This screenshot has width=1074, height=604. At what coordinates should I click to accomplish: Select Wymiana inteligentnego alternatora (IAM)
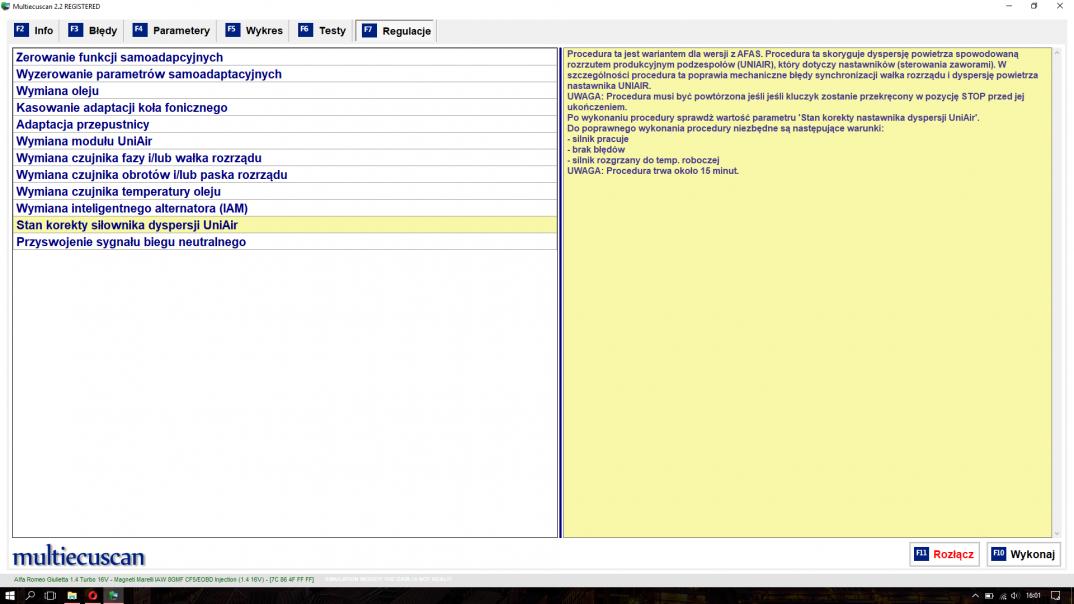[x=285, y=208]
